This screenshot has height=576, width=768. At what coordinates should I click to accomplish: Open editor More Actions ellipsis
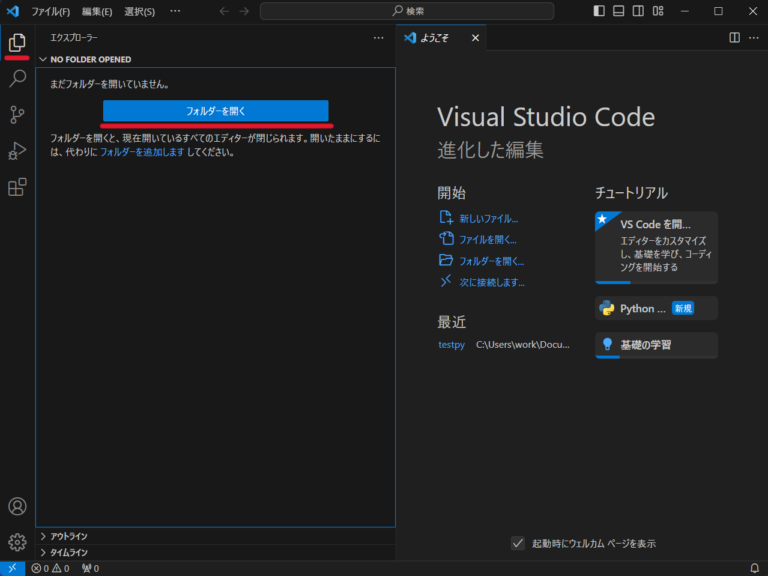coord(754,38)
